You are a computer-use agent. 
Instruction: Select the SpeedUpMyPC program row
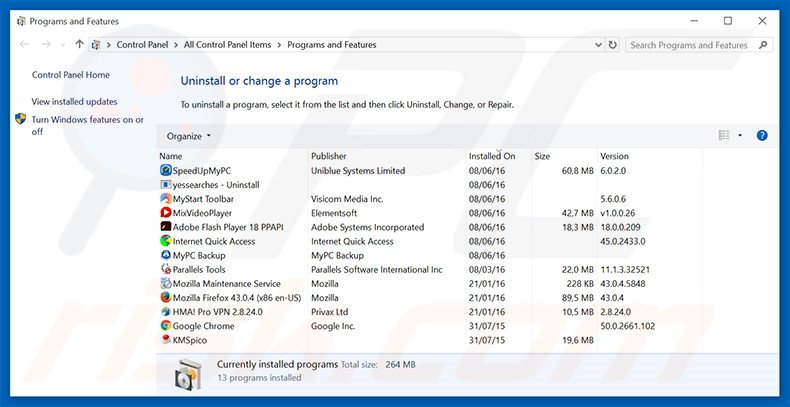pos(429,170)
